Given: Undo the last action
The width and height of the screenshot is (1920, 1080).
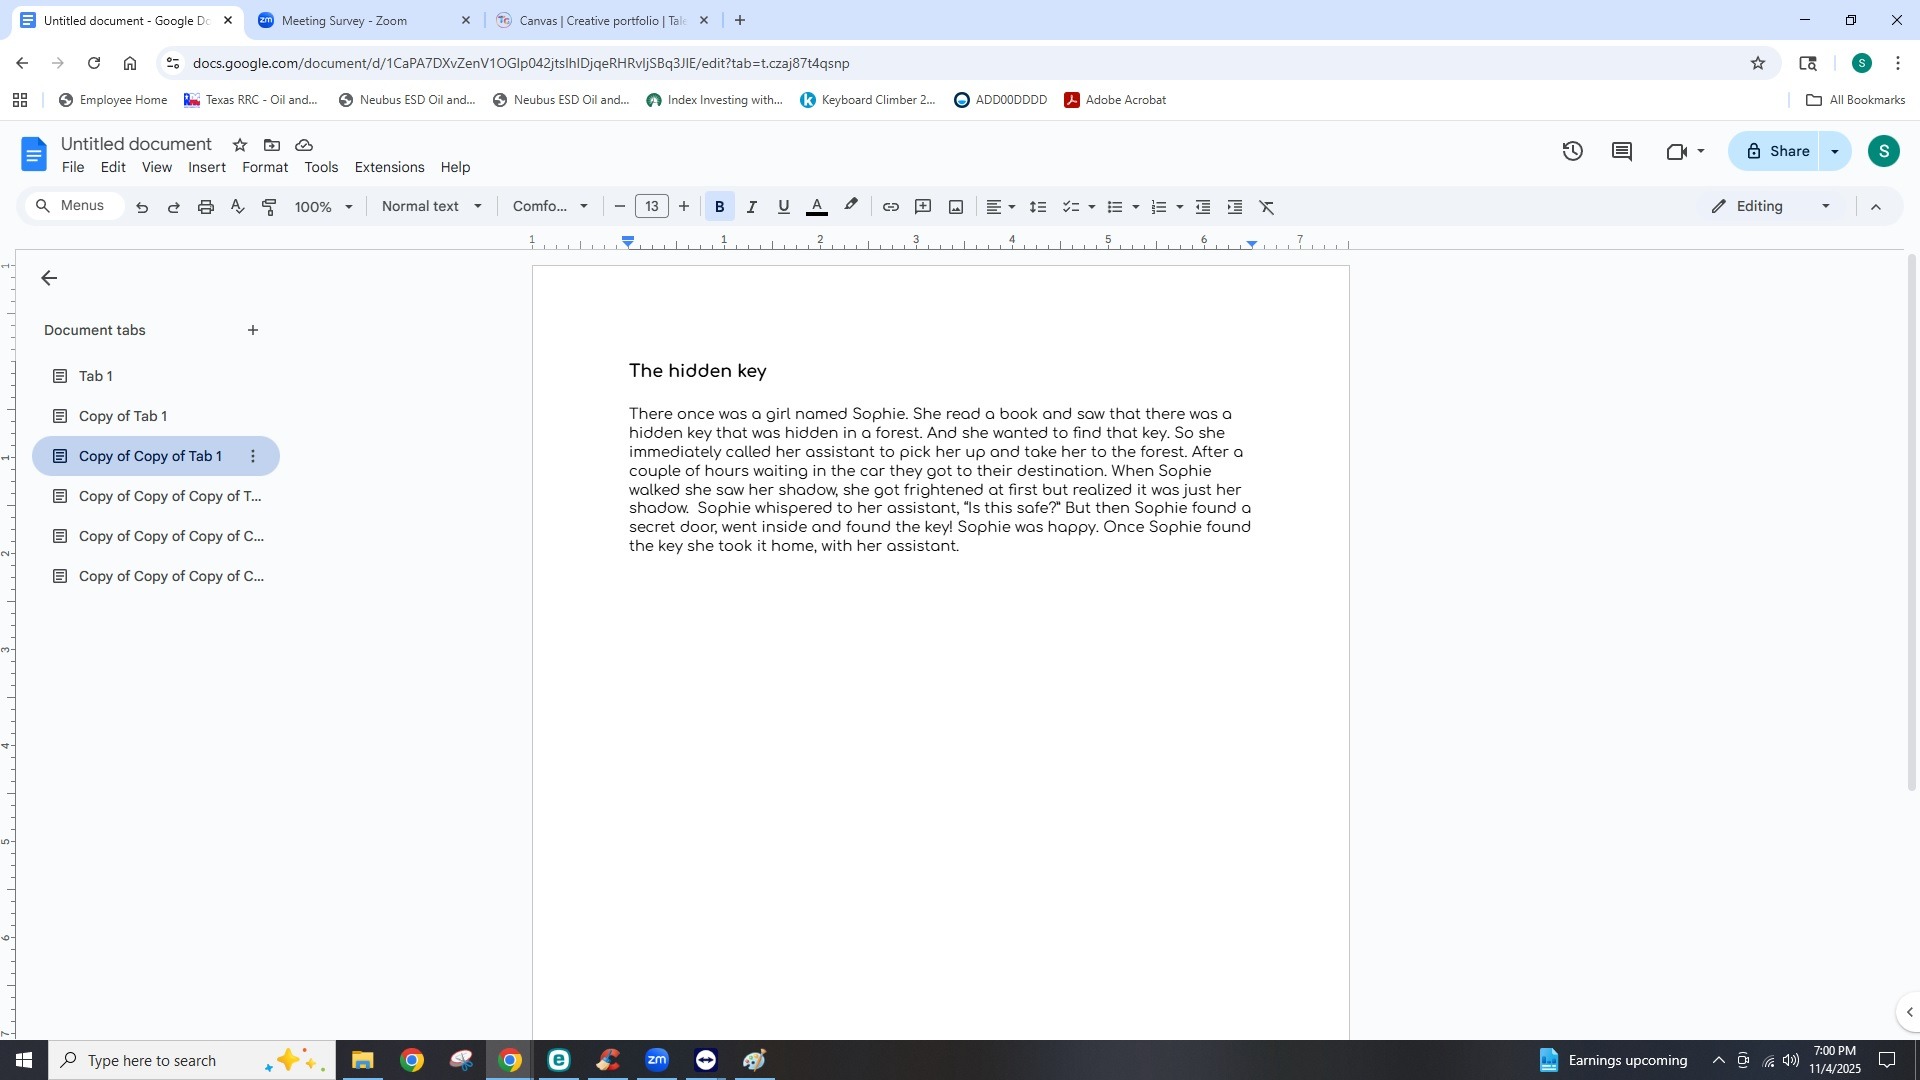Looking at the screenshot, I should pos(141,207).
